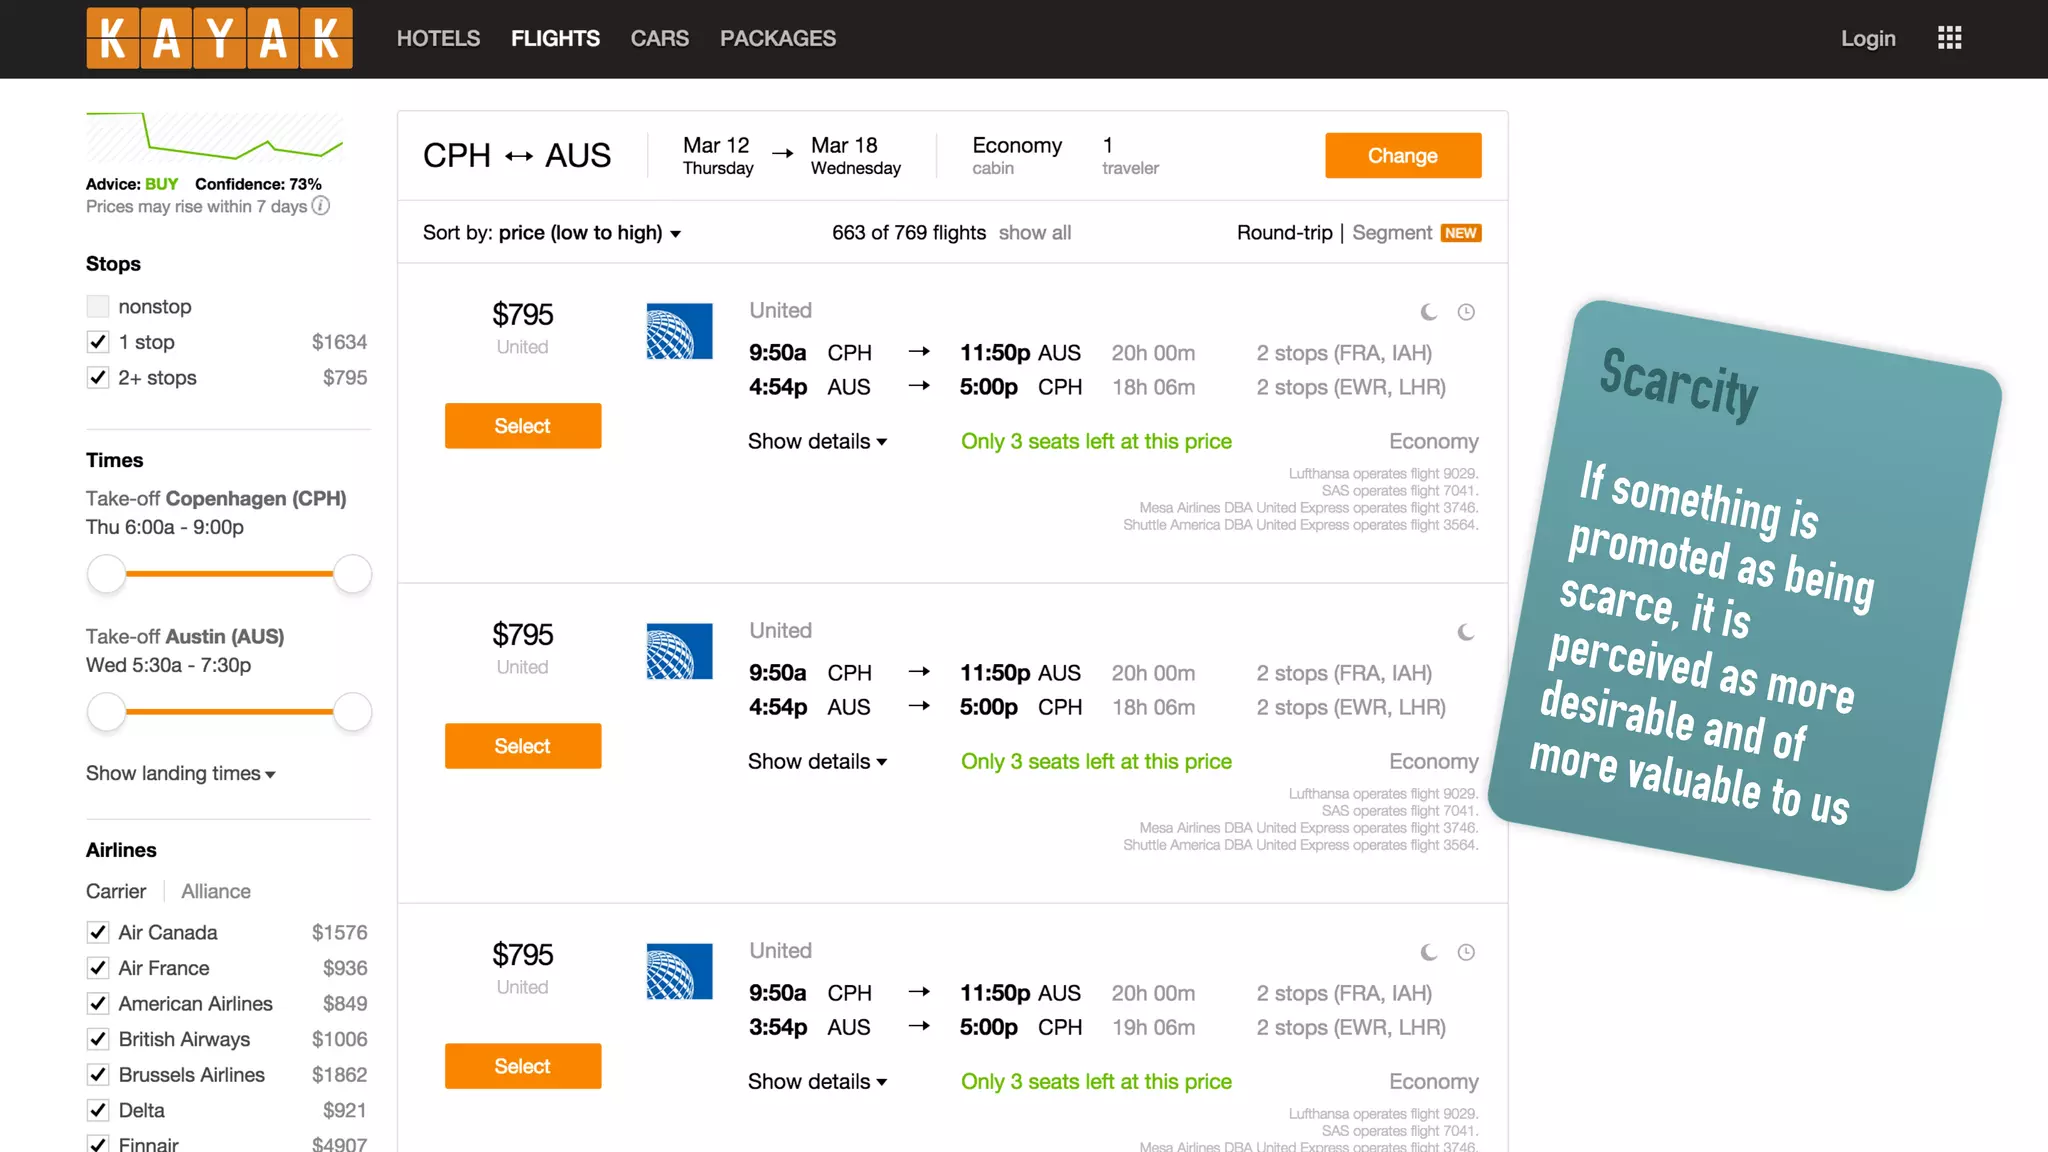Enable the nonstop filter checkbox
The image size is (2048, 1152).
click(x=98, y=306)
